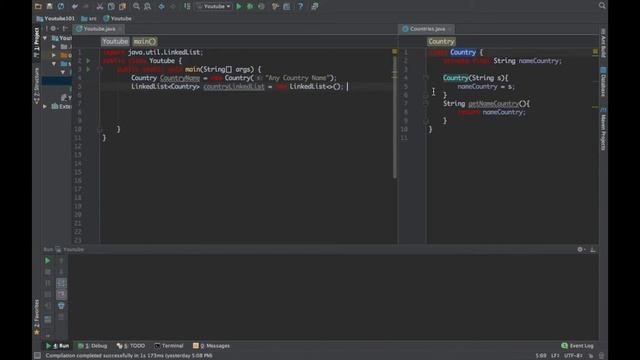This screenshot has height=360, width=640.
Task: Click the main() method breadcrumb chip
Action: (144, 42)
